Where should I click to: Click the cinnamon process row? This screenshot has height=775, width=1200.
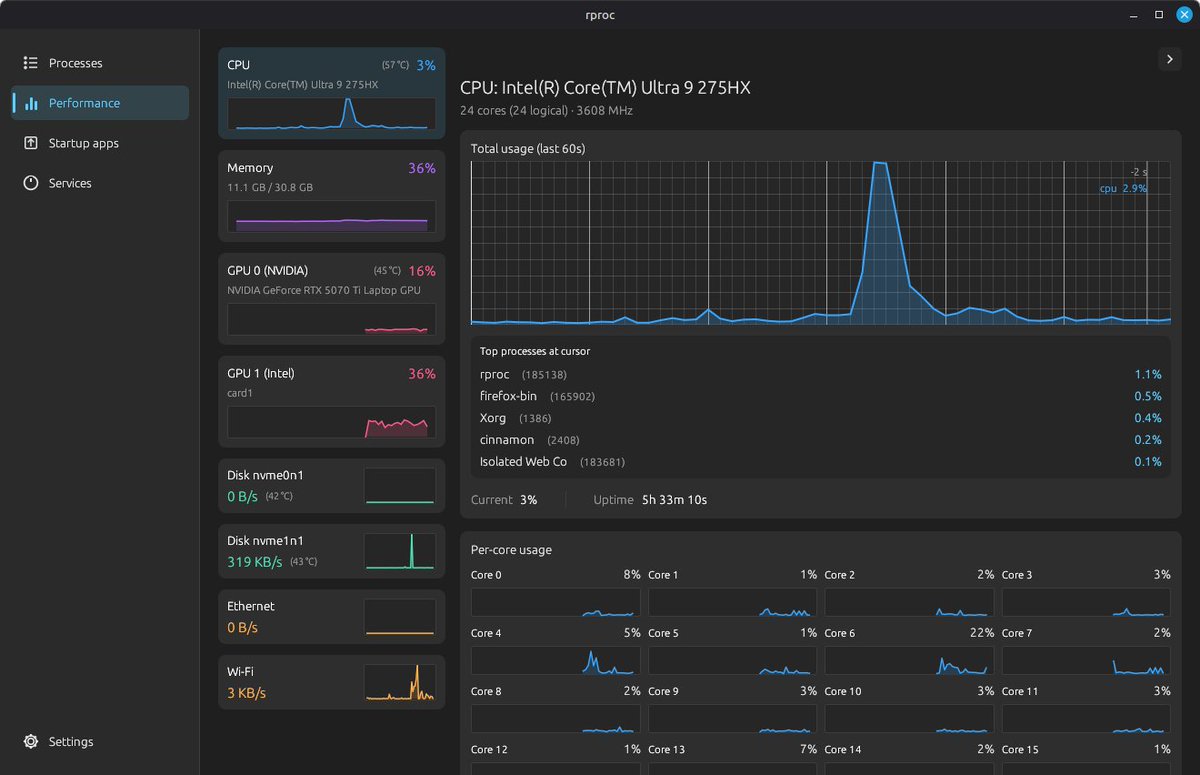820,440
